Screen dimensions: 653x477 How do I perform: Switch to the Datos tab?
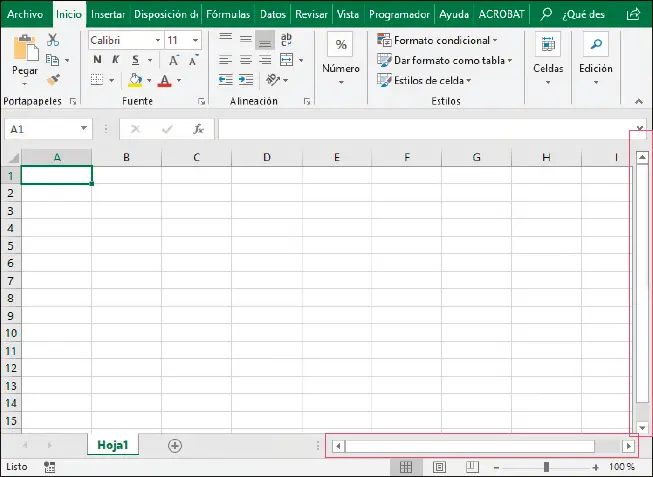click(x=273, y=14)
